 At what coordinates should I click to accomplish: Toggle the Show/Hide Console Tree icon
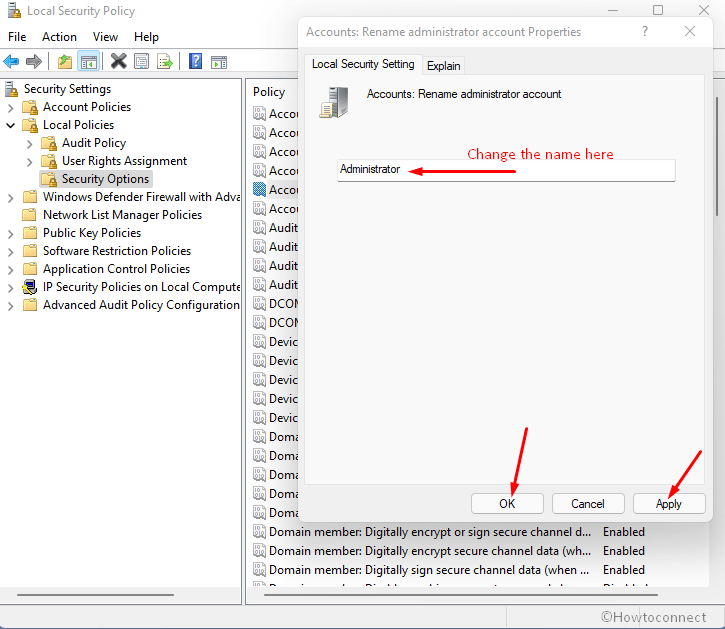88,61
